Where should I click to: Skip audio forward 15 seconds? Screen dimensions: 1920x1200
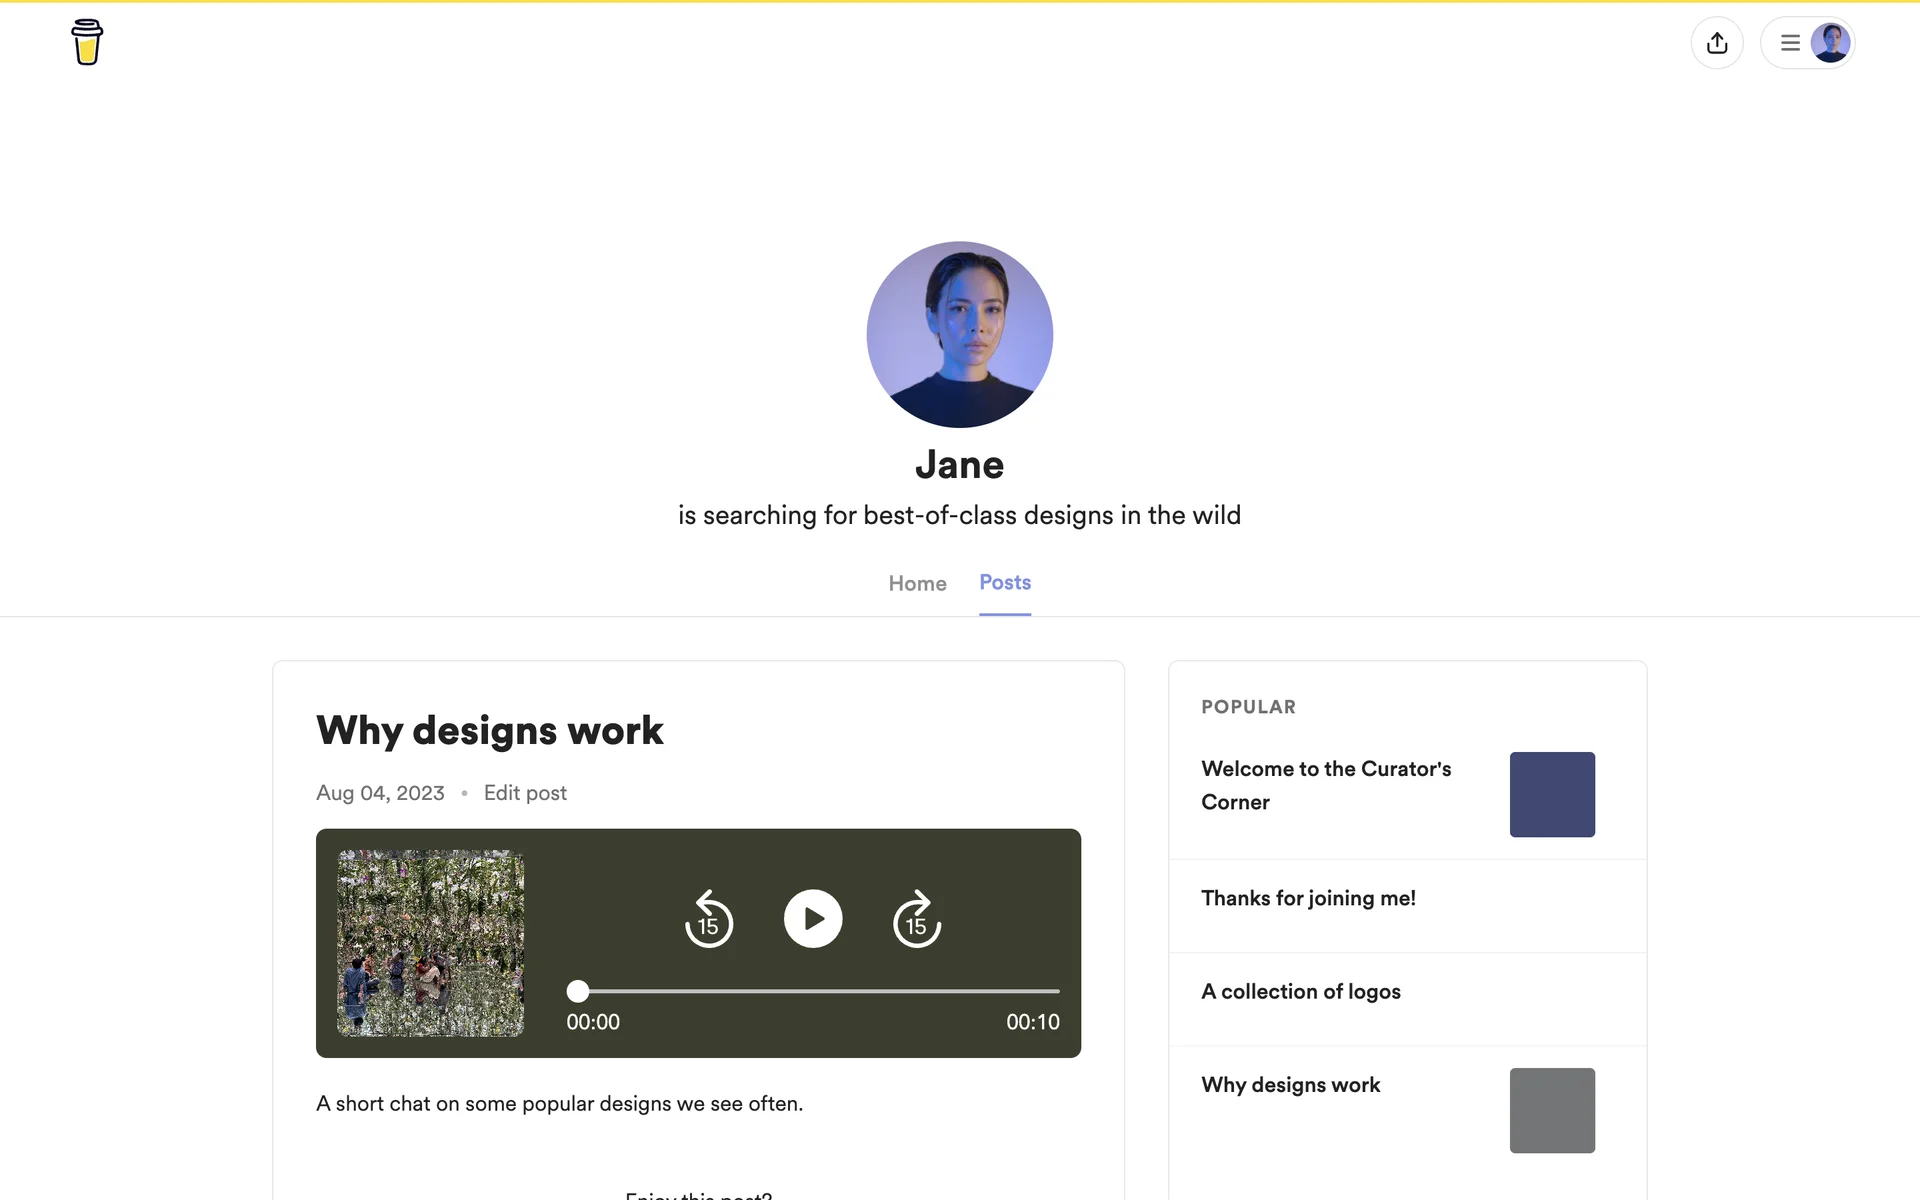coord(916,919)
